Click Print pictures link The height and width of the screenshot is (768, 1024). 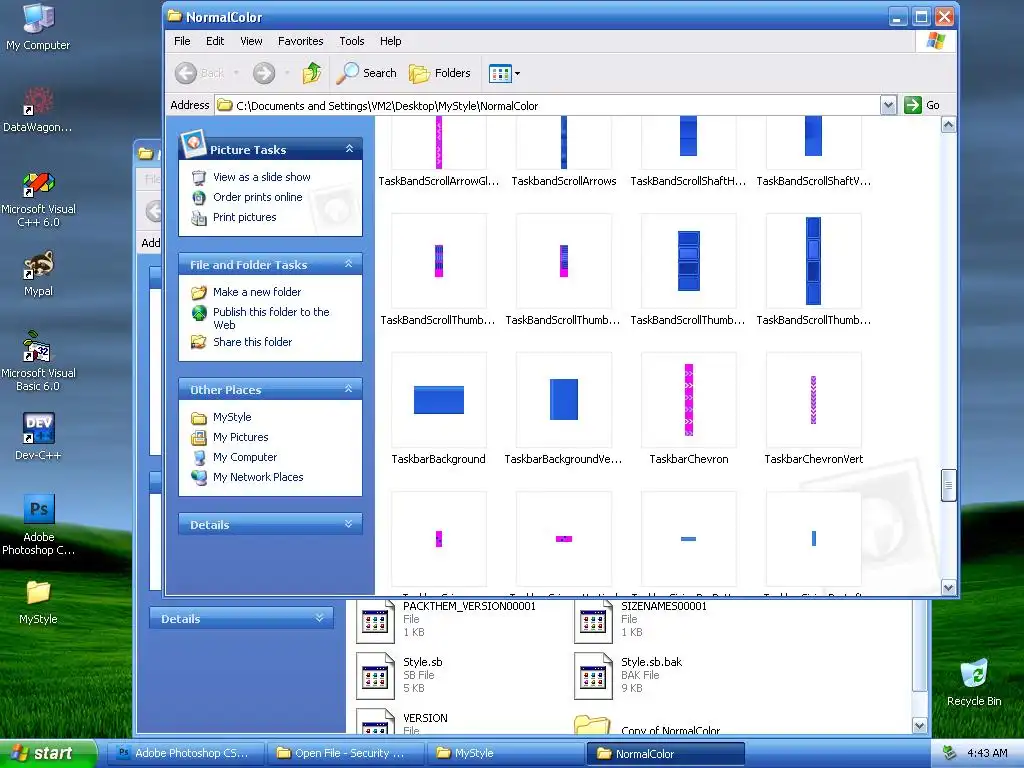244,217
